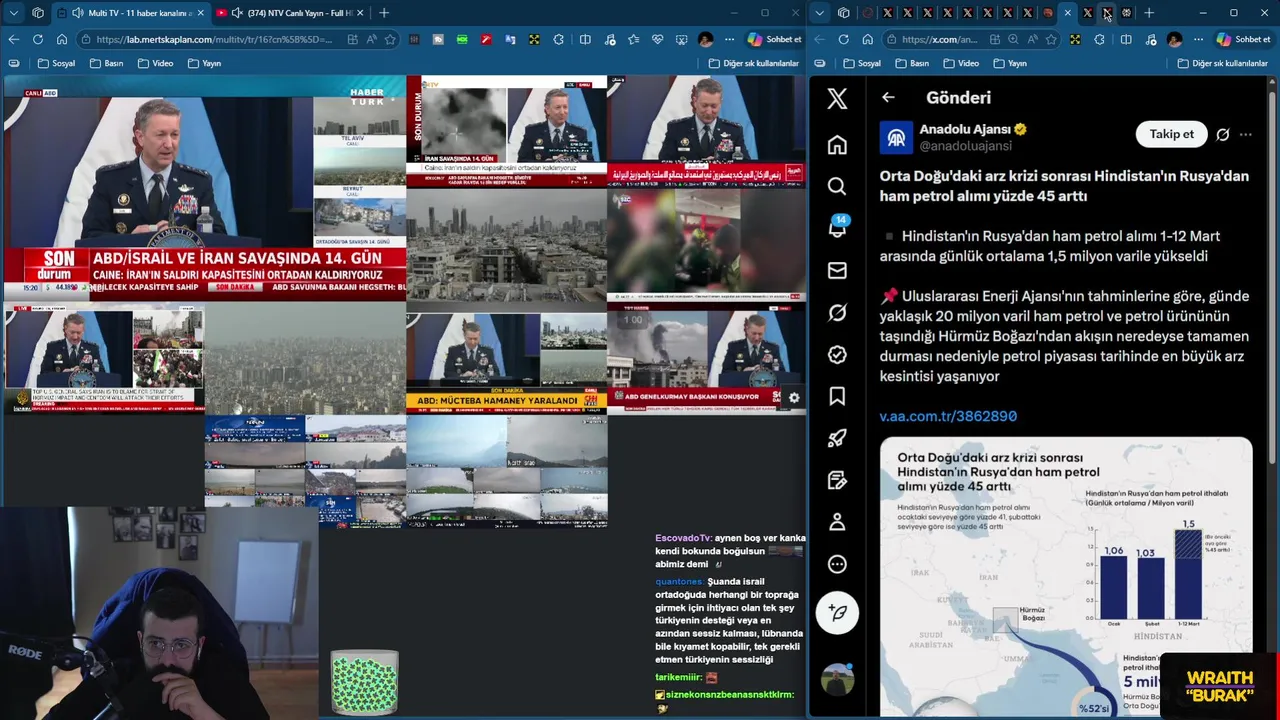Open Yayın bookmarks folder in x.com window
The height and width of the screenshot is (720, 1280).
tap(1009, 63)
